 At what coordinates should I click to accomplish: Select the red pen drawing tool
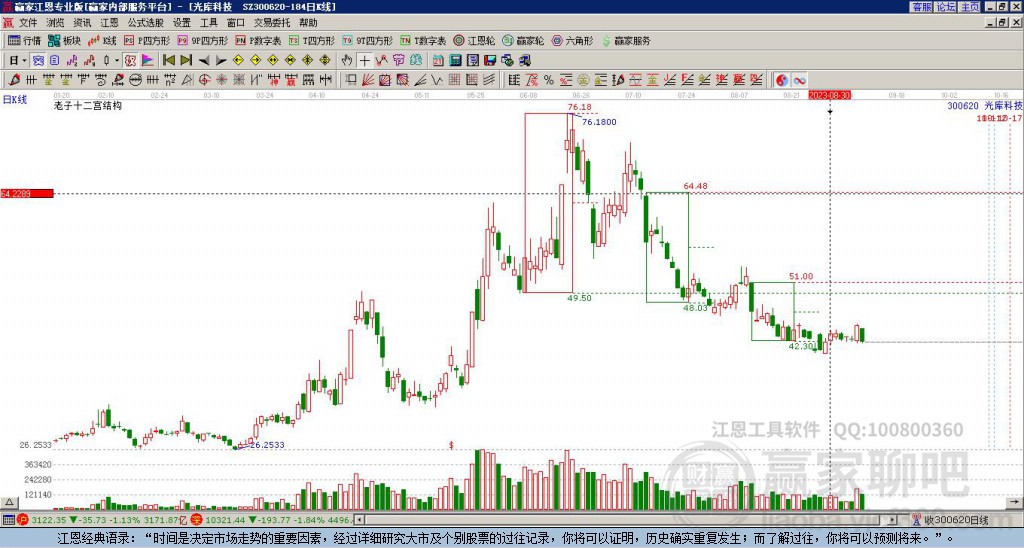click(x=14, y=80)
